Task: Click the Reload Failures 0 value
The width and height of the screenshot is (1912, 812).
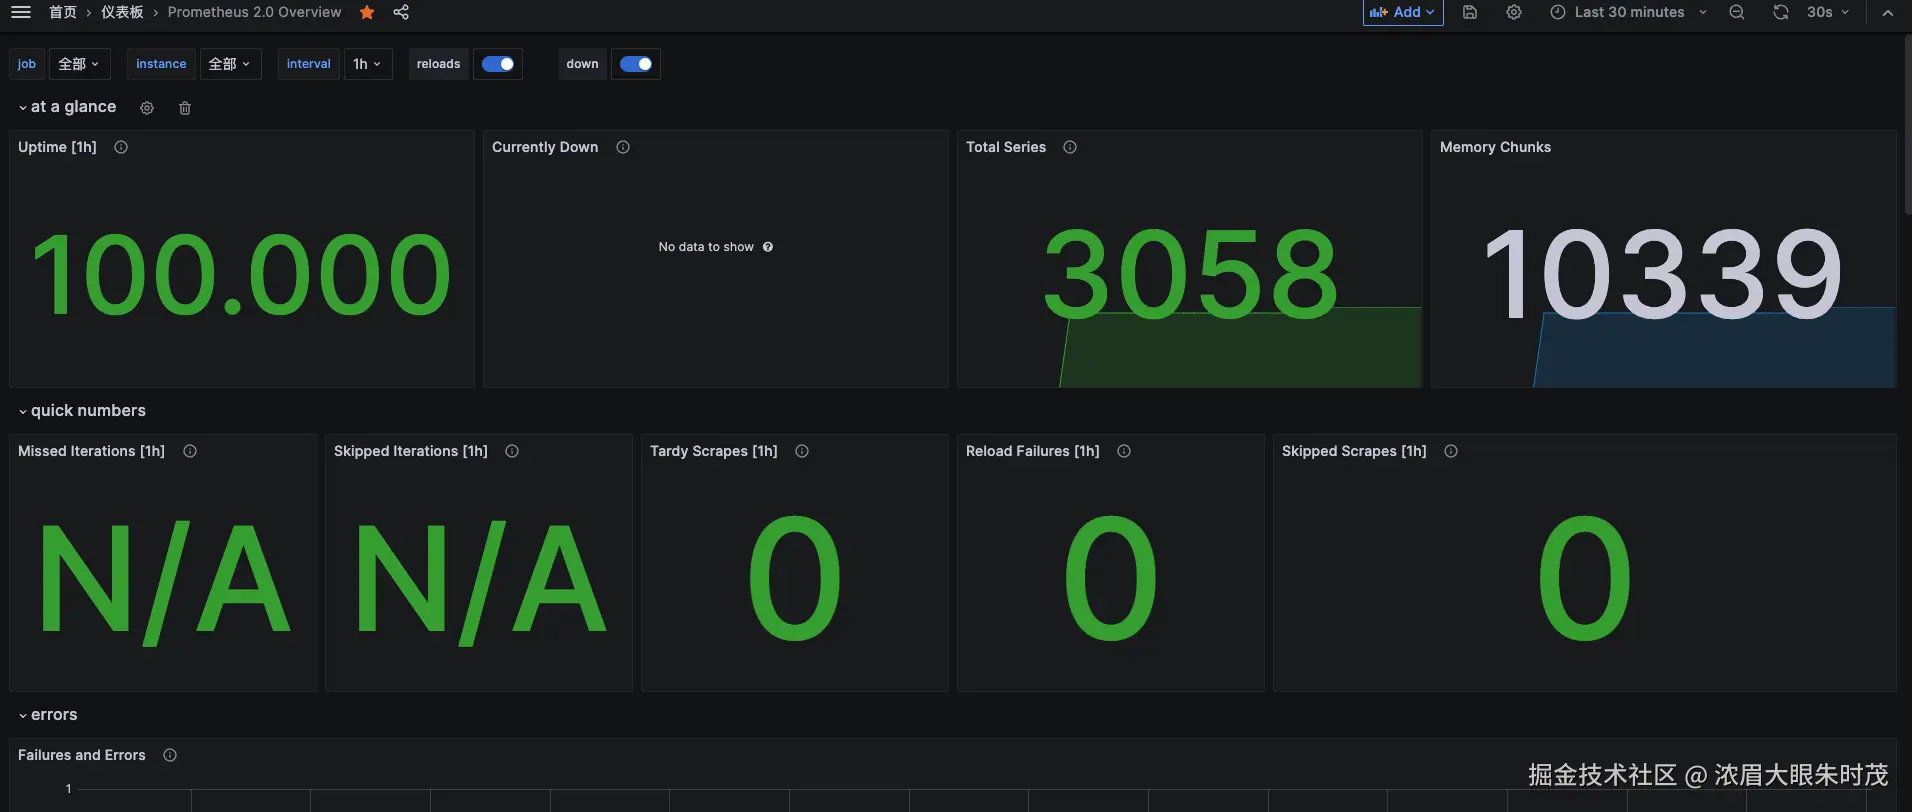Action: 1111,578
